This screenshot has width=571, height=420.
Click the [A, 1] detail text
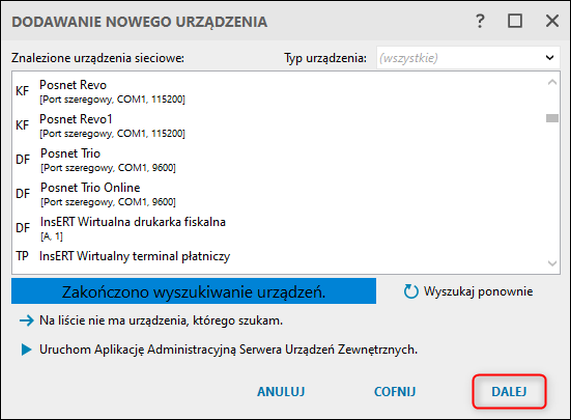(x=51, y=237)
